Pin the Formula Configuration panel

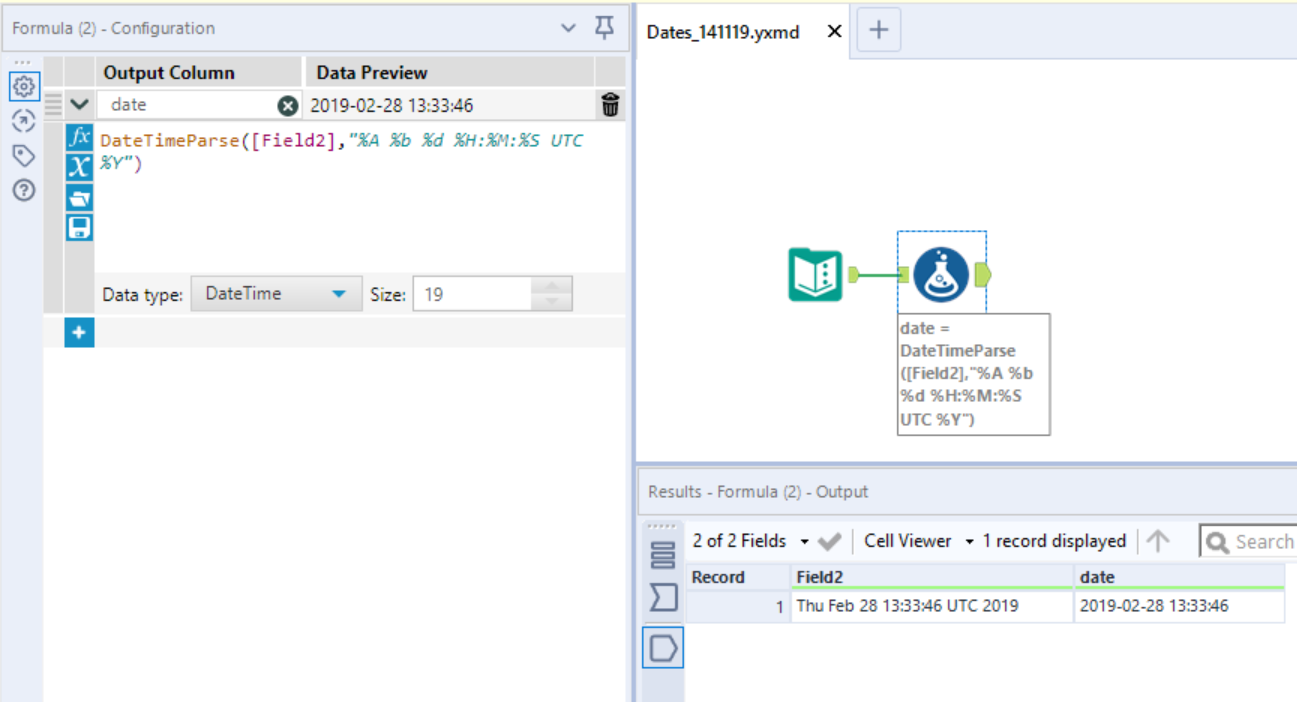pos(604,27)
